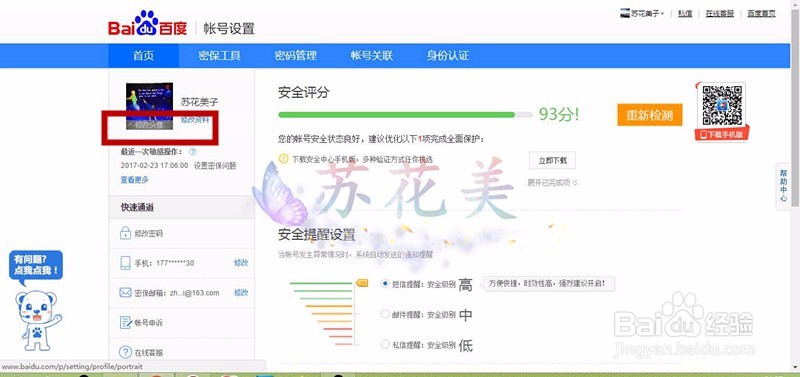Open 在线客服 link in top header

(x=719, y=14)
